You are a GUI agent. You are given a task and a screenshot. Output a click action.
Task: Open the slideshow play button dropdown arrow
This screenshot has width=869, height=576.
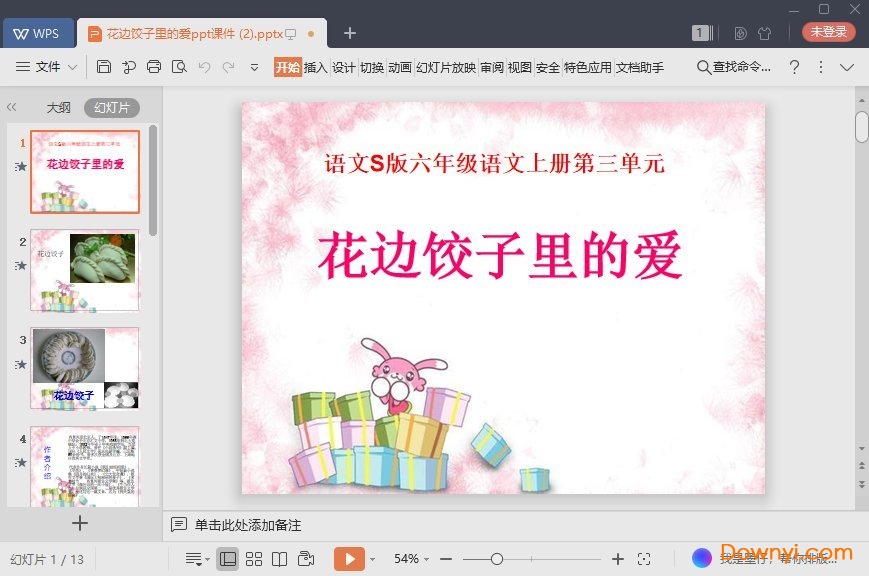pyautogui.click(x=372, y=559)
